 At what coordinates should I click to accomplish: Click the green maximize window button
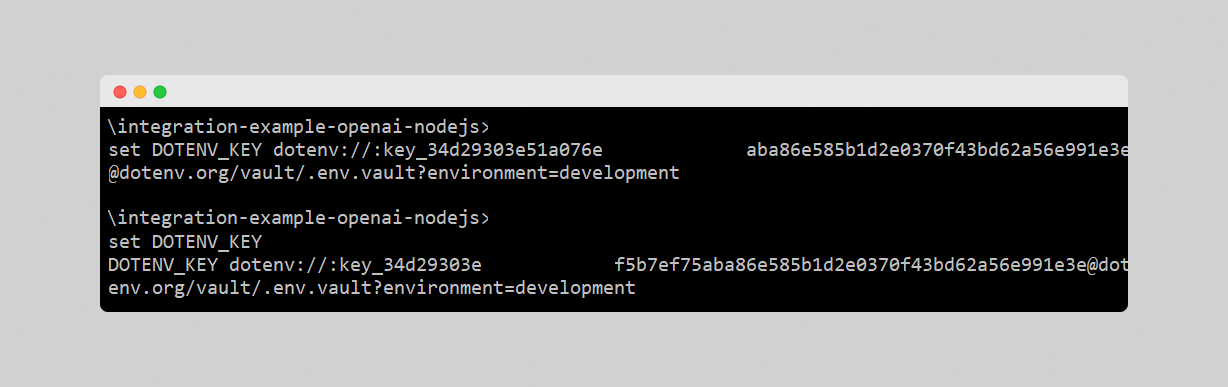(160, 92)
